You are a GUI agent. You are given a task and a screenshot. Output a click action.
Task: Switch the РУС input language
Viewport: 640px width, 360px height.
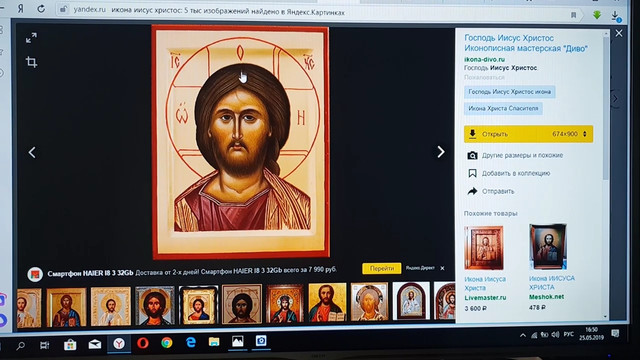tap(569, 334)
